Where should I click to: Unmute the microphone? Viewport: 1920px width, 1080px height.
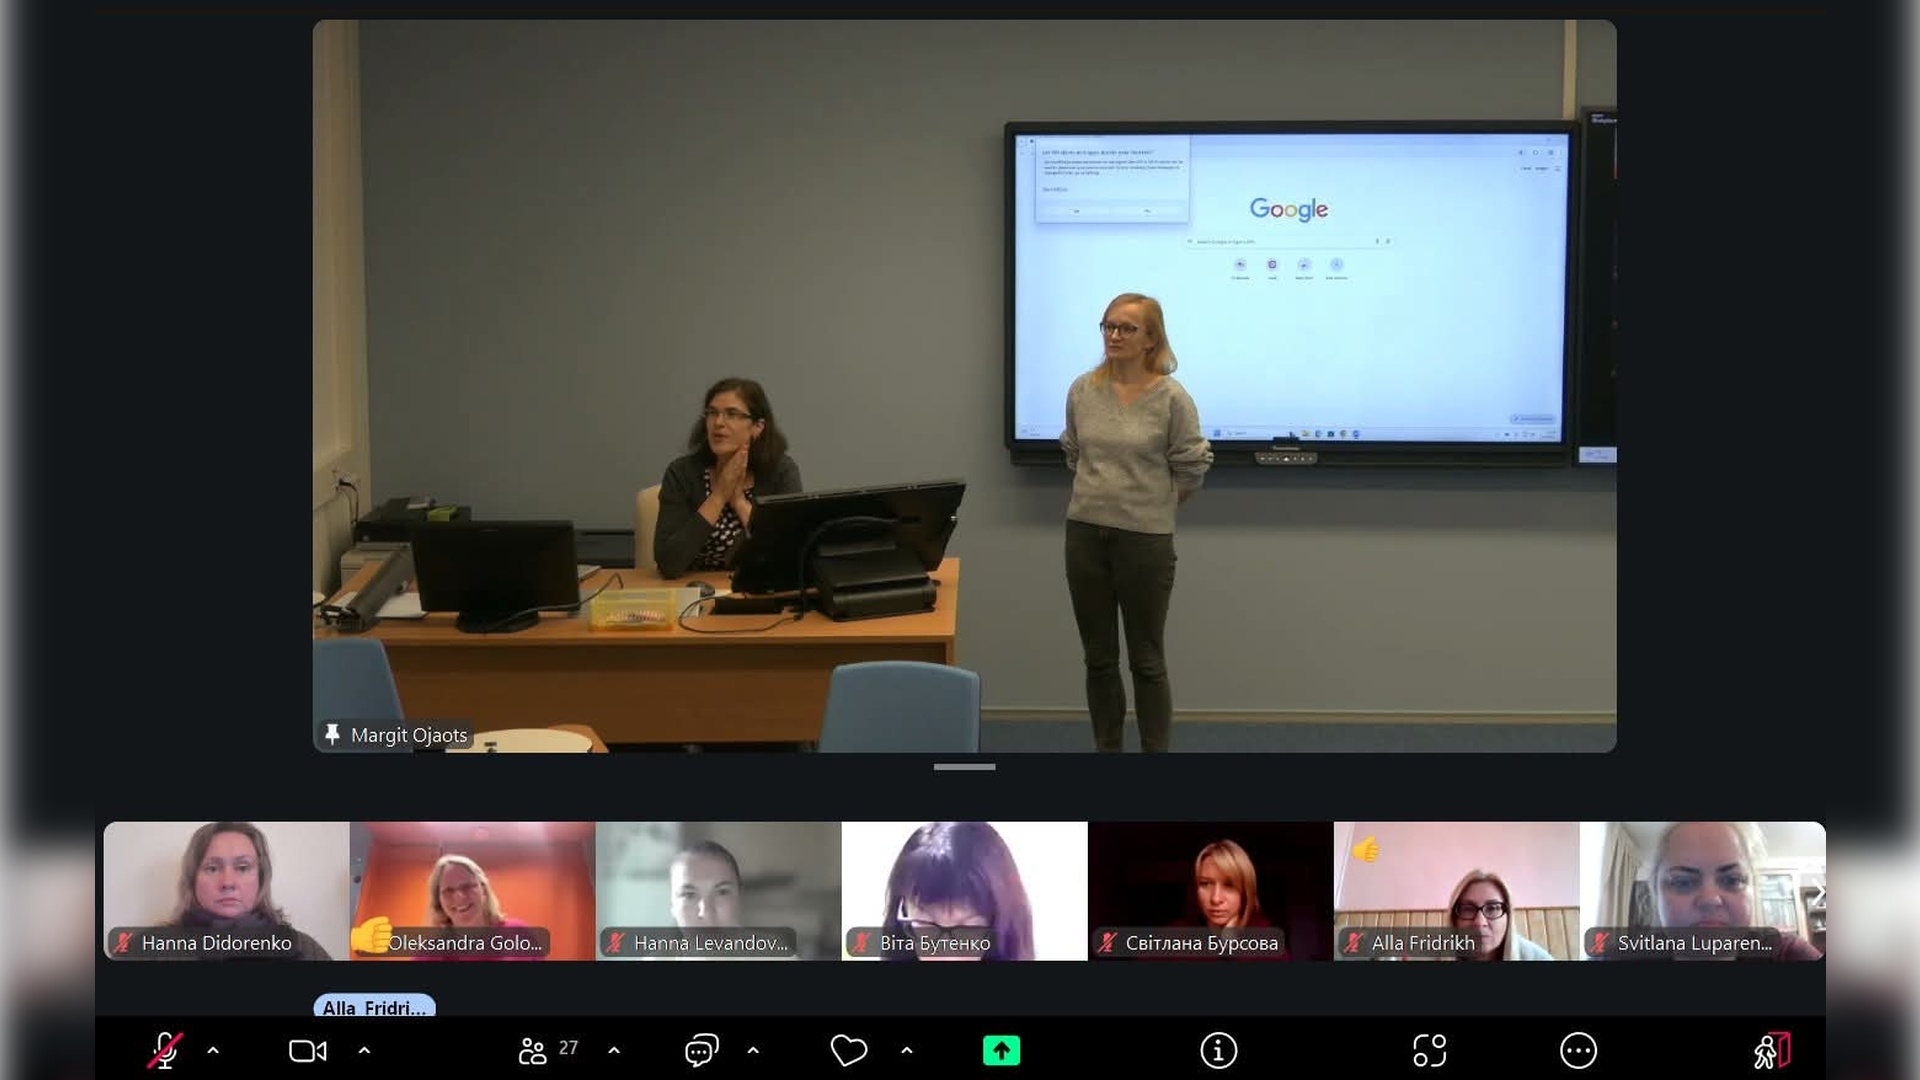tap(165, 1051)
